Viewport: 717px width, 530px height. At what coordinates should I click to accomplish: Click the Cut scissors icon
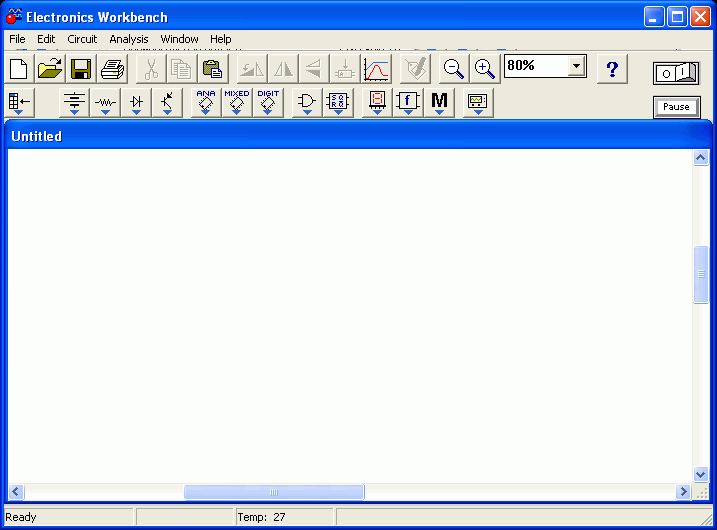(x=151, y=69)
